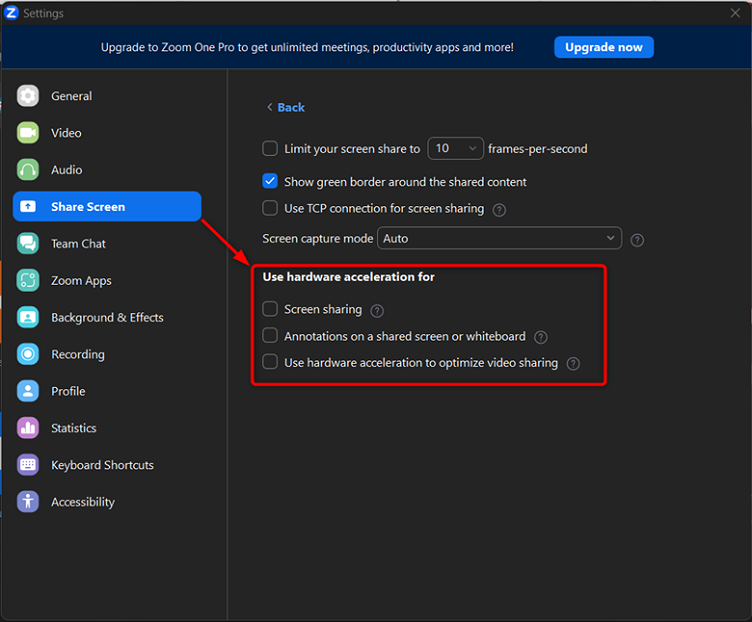Click the Zoom Apps icon

pos(28,281)
